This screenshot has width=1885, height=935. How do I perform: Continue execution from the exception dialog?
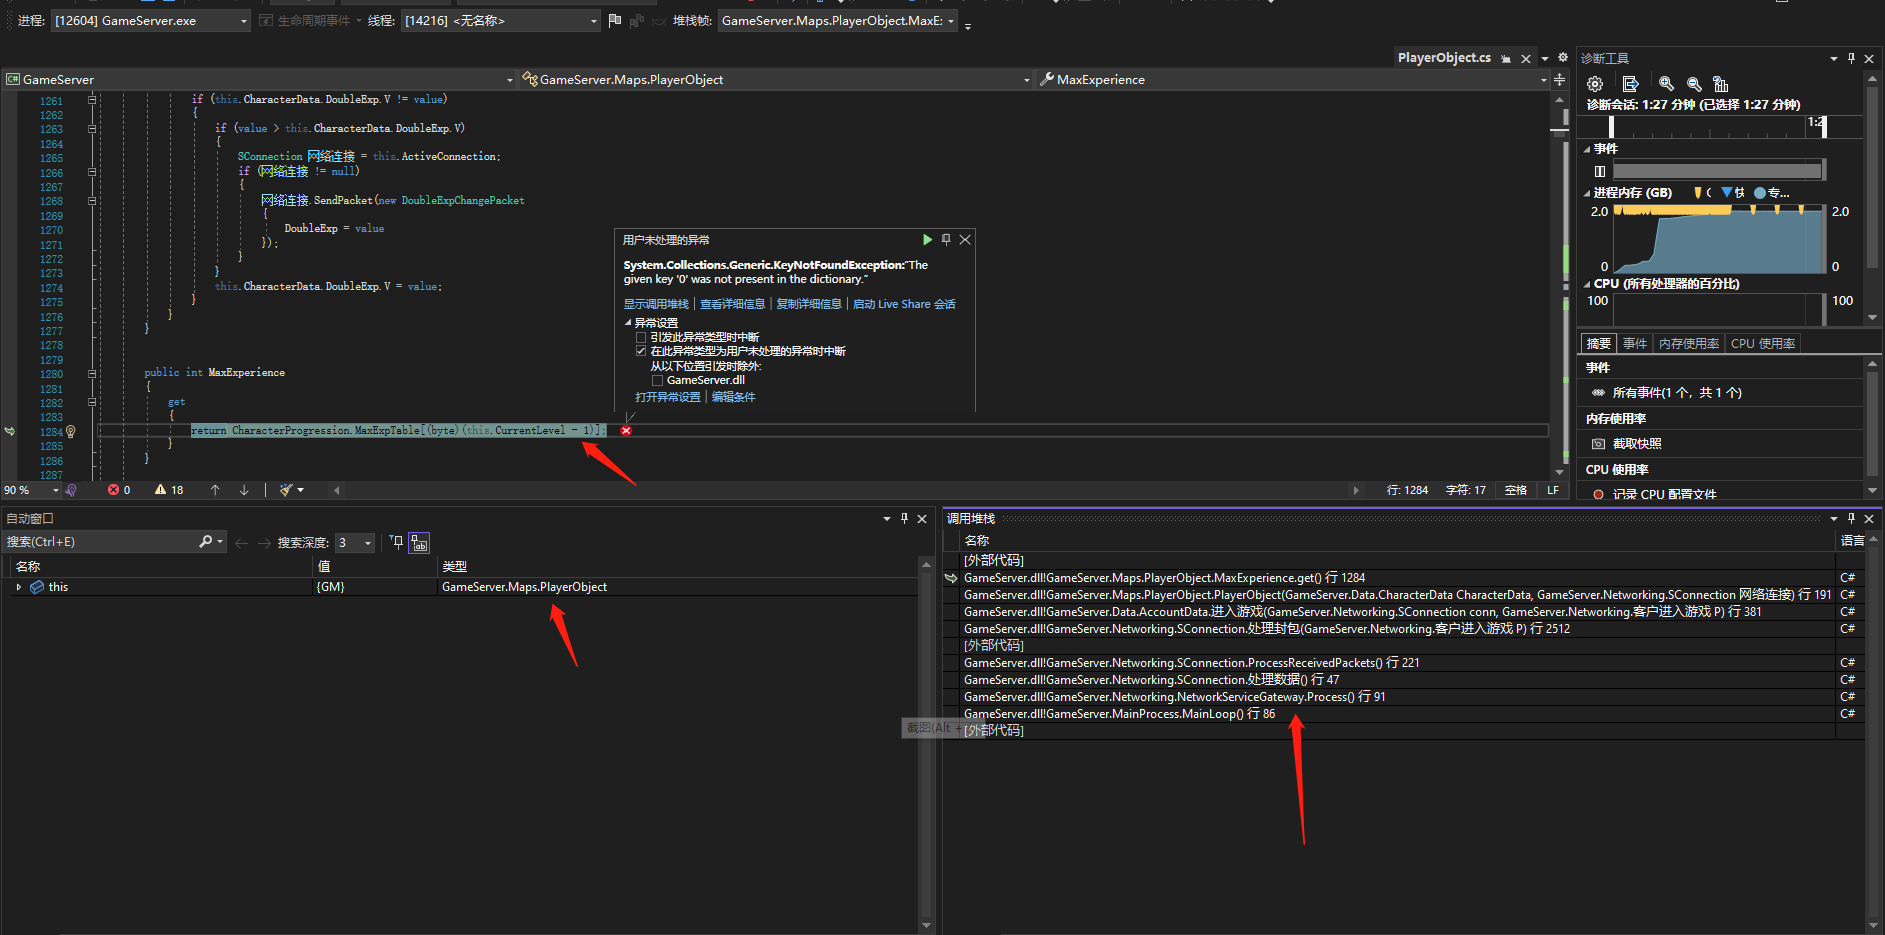pyautogui.click(x=927, y=240)
